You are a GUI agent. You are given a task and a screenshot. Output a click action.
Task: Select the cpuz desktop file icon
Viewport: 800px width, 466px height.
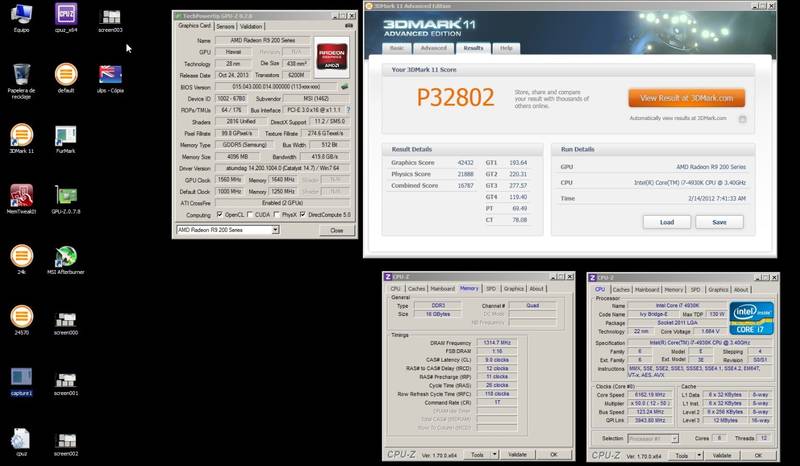[x=21, y=442]
